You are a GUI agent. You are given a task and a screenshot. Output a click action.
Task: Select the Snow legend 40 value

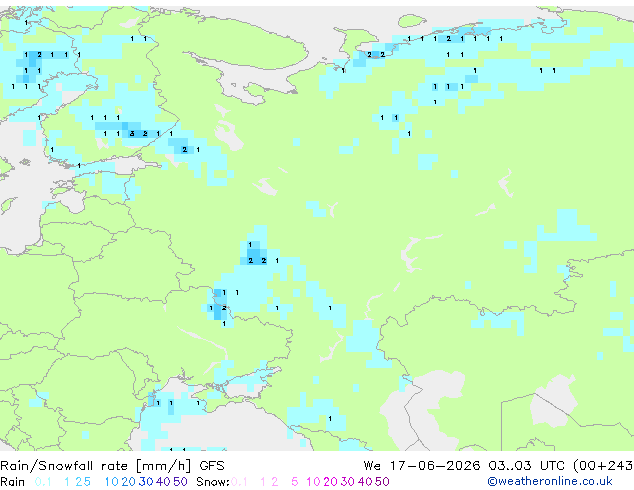point(365,482)
